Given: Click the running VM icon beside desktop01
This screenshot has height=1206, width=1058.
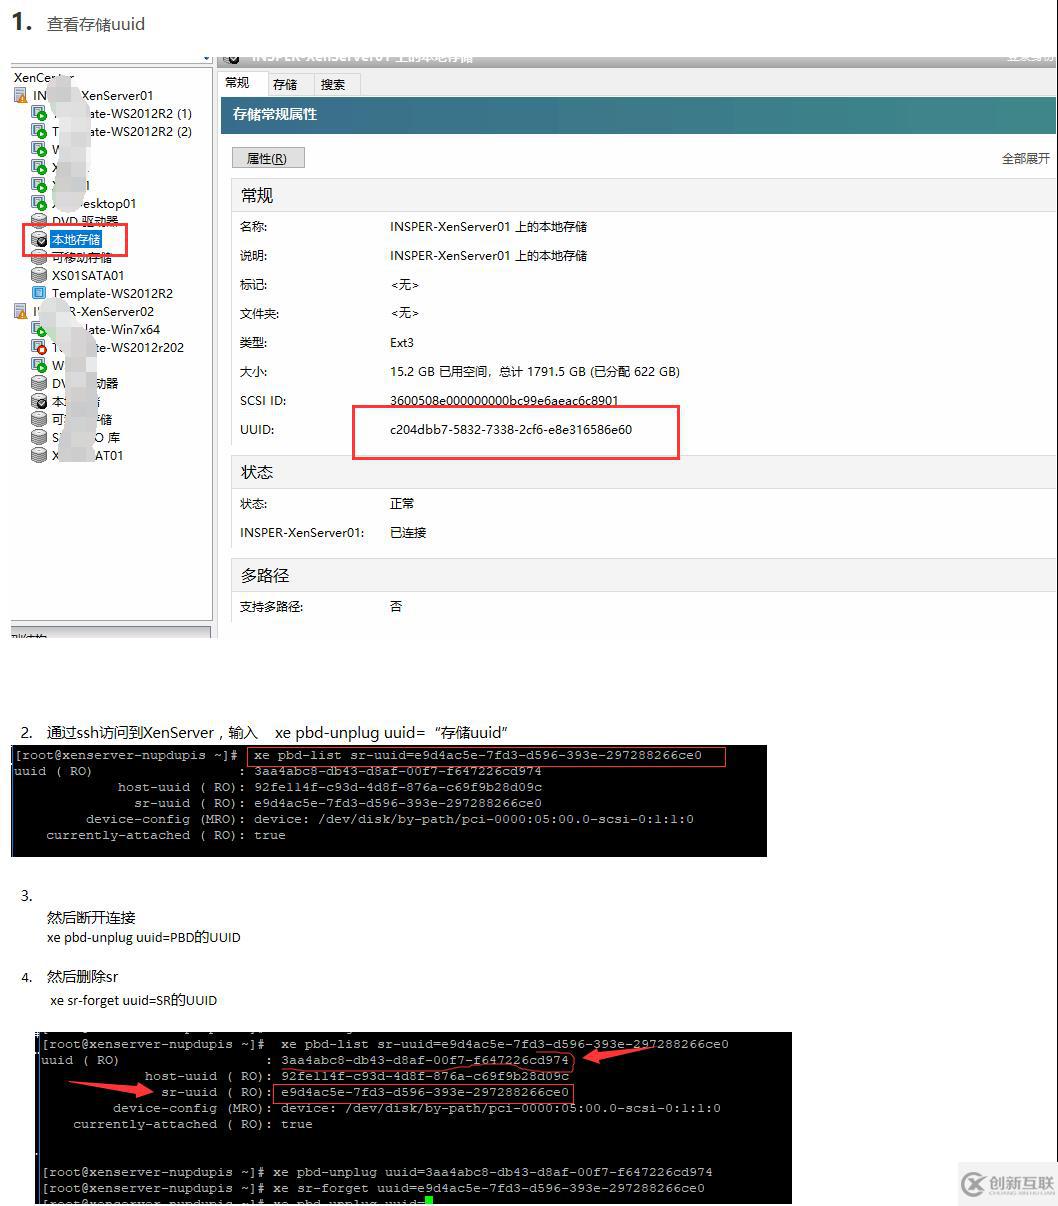Looking at the screenshot, I should (x=39, y=204).
